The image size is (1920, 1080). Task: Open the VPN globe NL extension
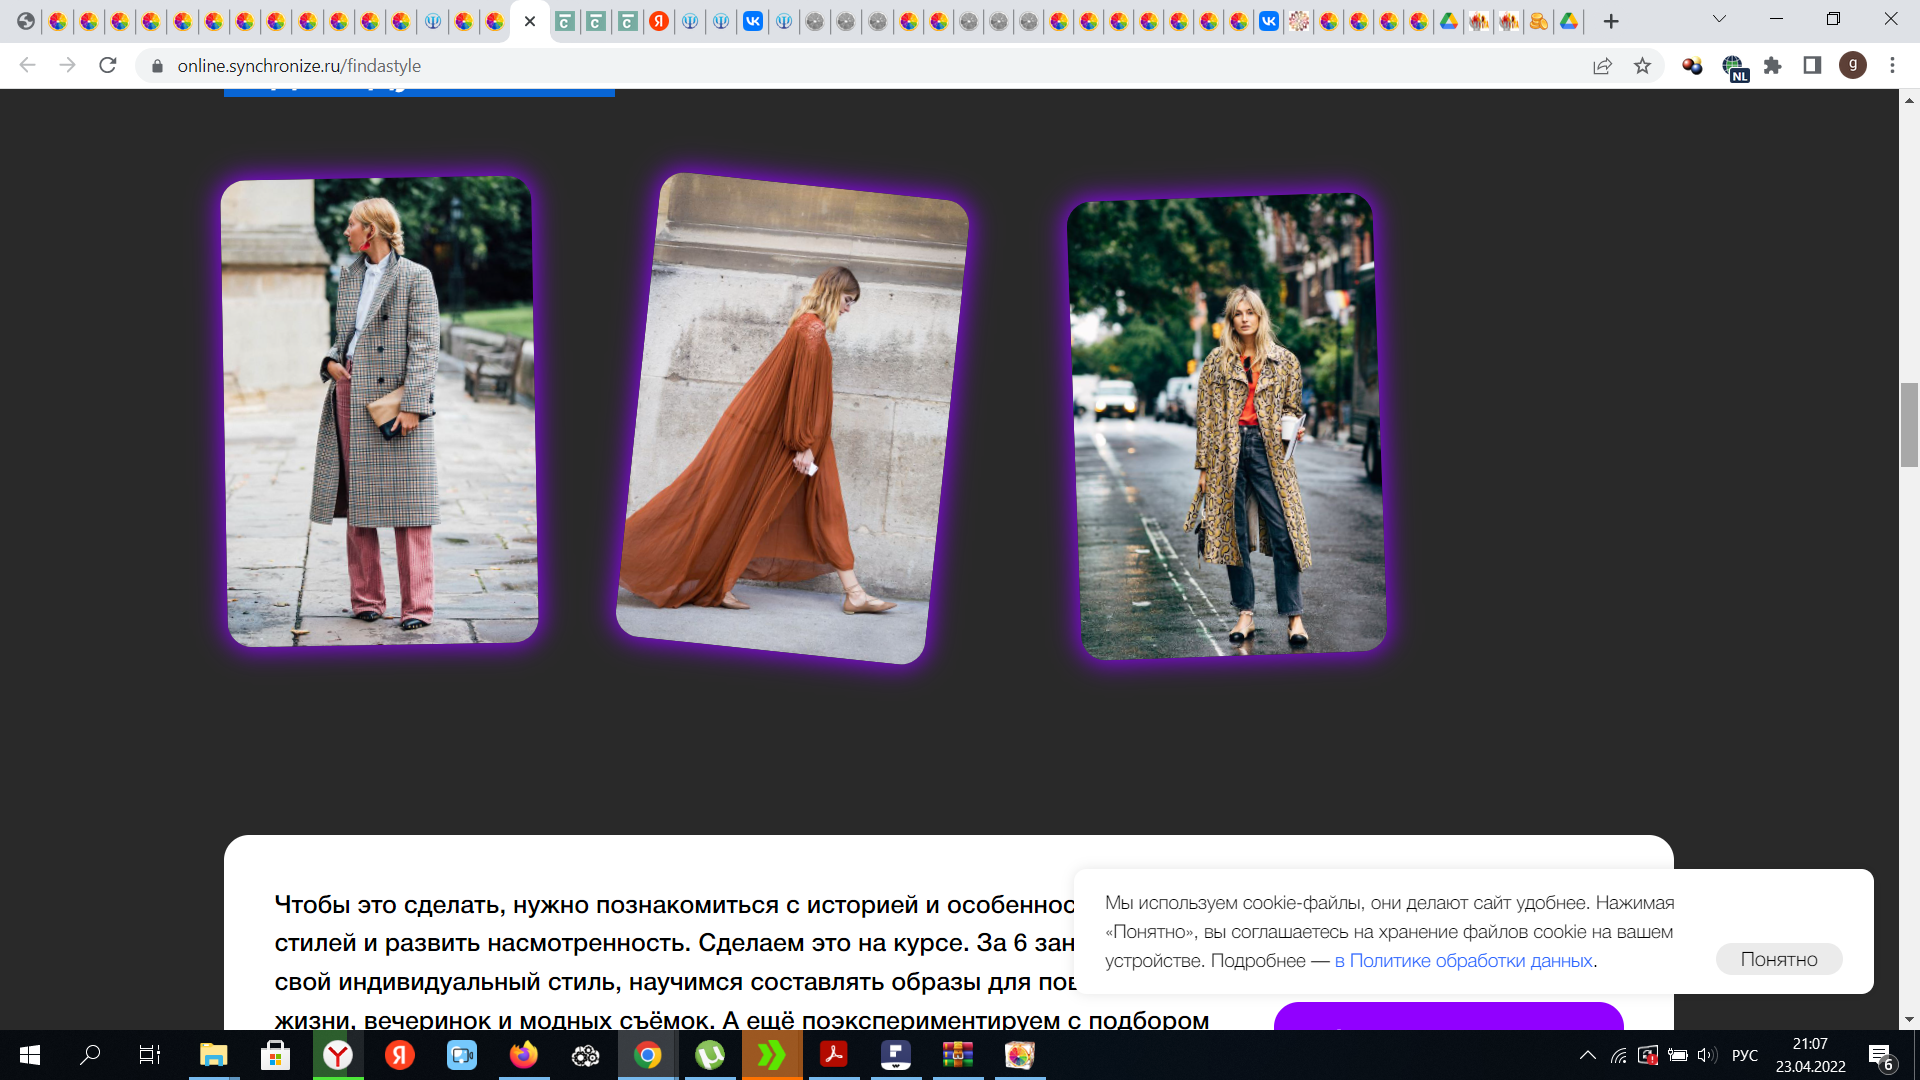tap(1734, 67)
